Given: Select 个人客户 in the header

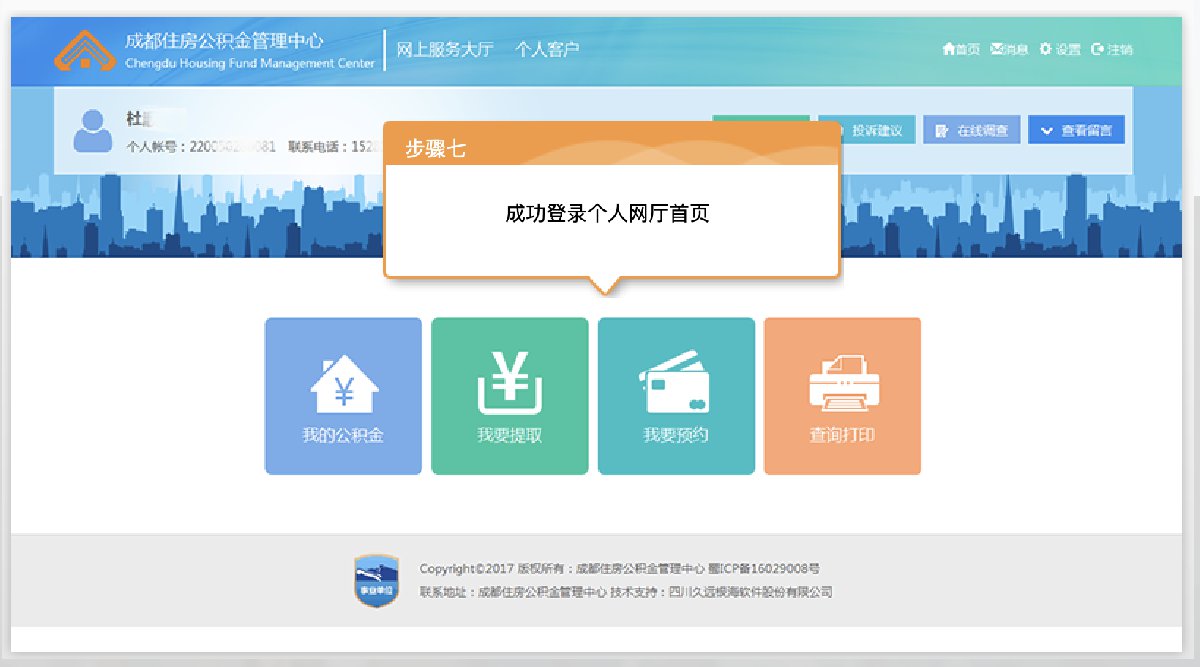Looking at the screenshot, I should click(x=547, y=49).
